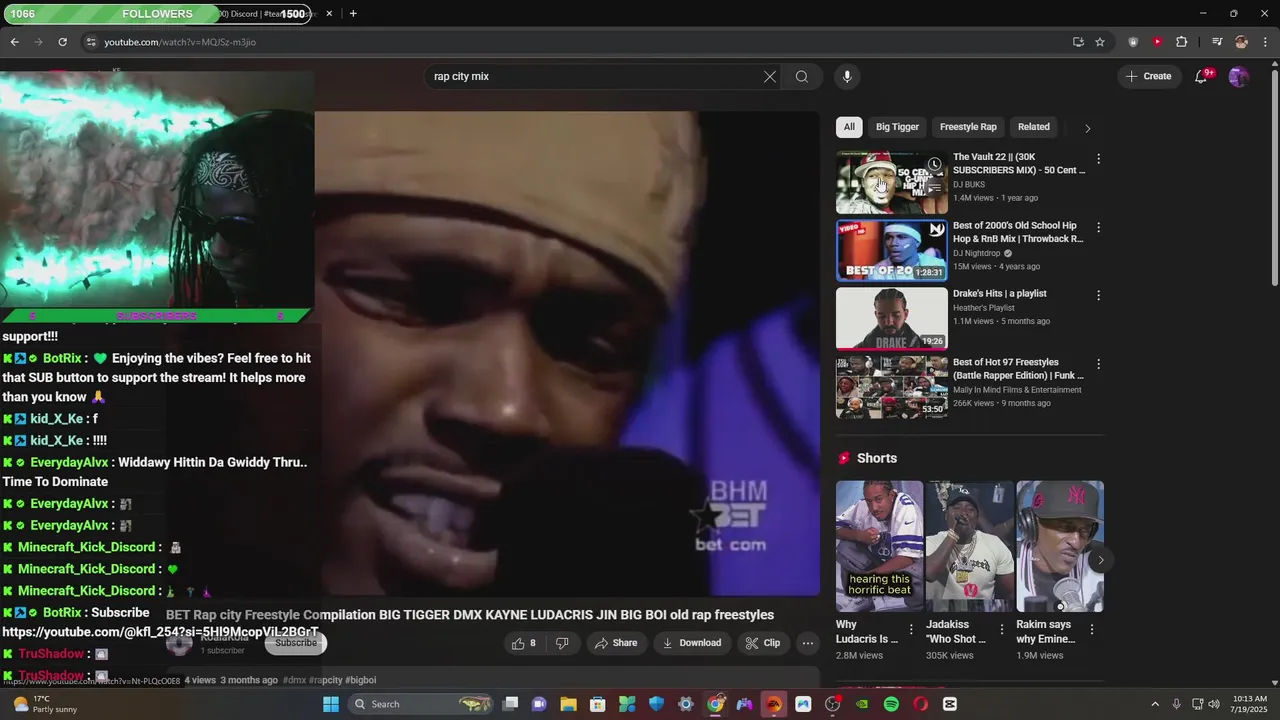Bookmark this page with star icon

[x=1100, y=42]
